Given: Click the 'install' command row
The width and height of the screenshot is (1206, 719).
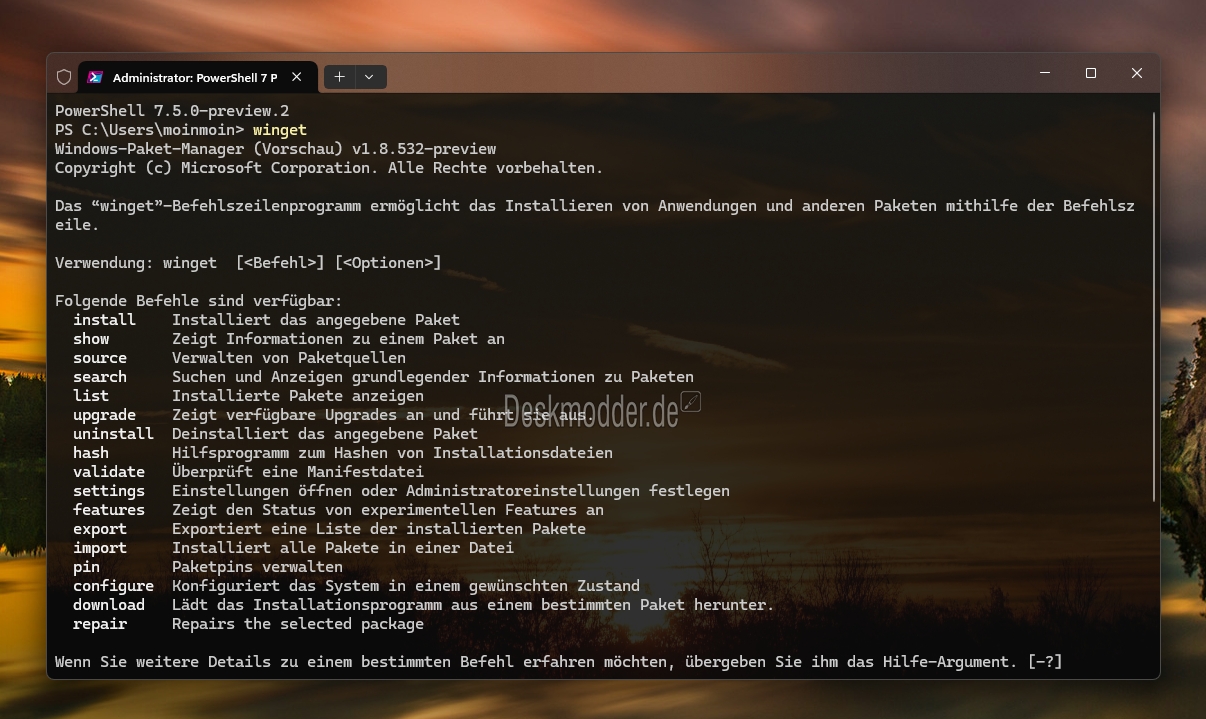Looking at the screenshot, I should point(266,320).
